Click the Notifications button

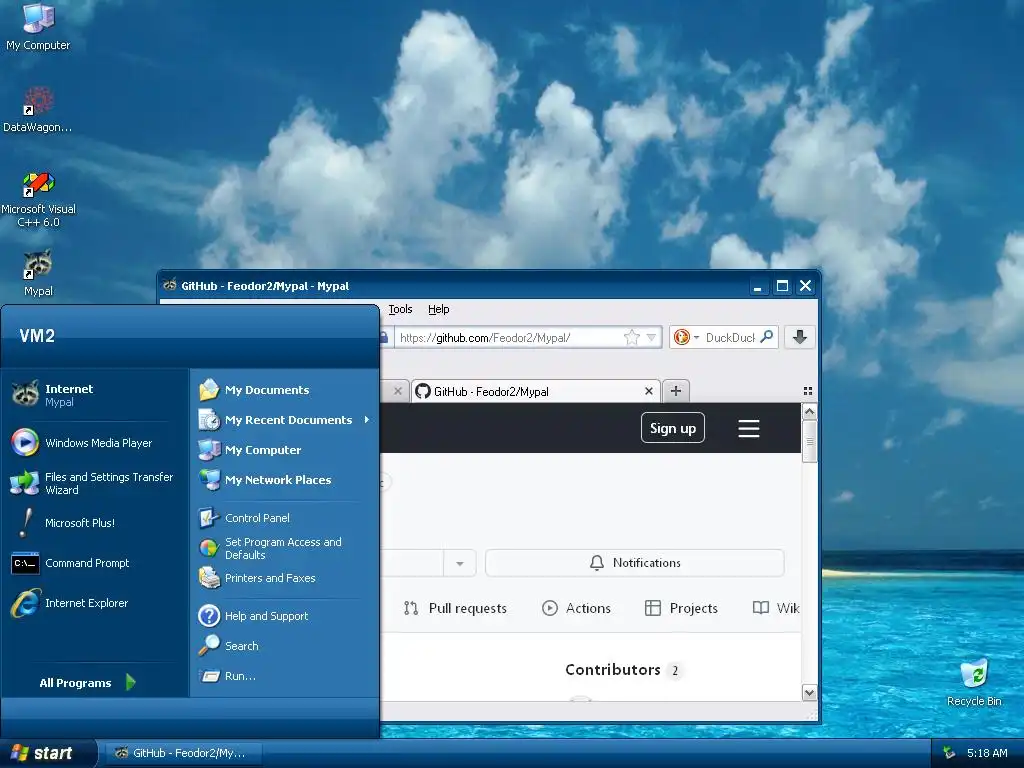635,563
